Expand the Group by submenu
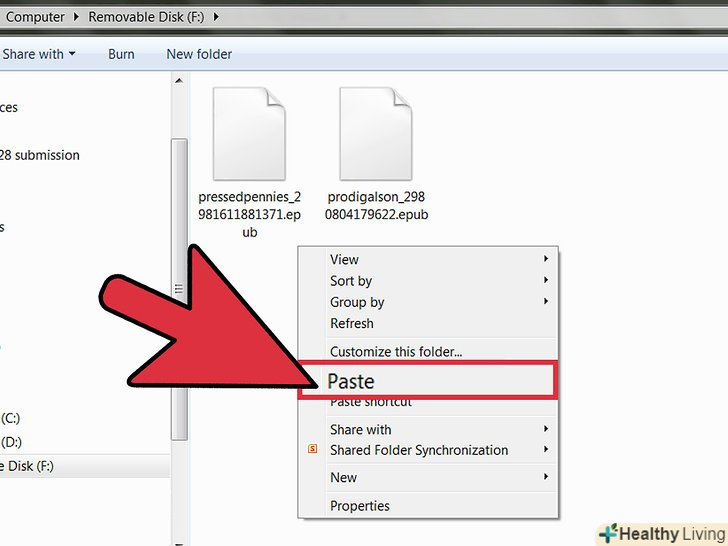This screenshot has width=728, height=546. coord(357,302)
